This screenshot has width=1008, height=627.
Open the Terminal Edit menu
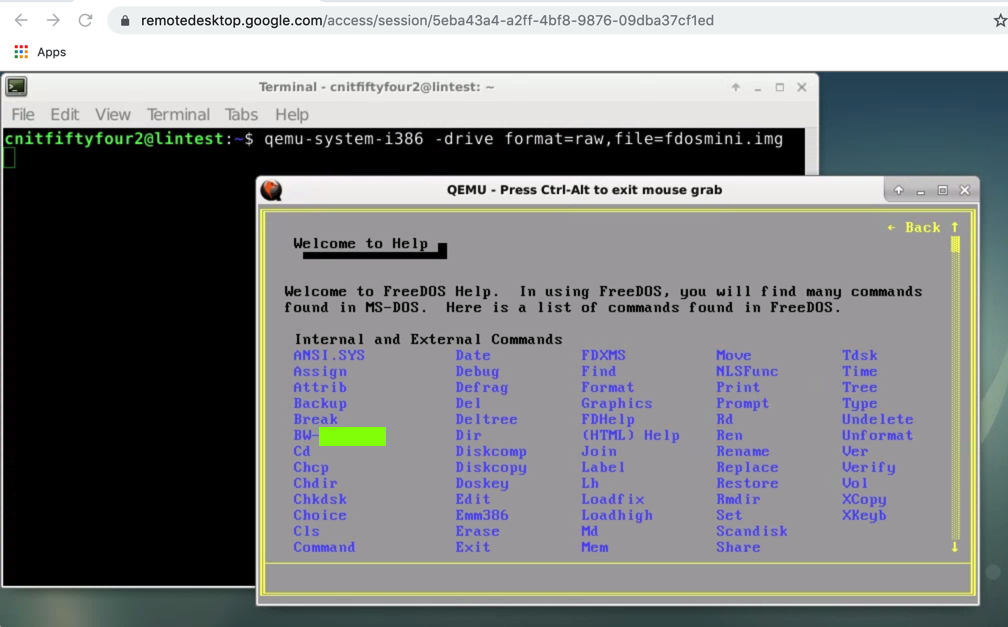pos(65,114)
